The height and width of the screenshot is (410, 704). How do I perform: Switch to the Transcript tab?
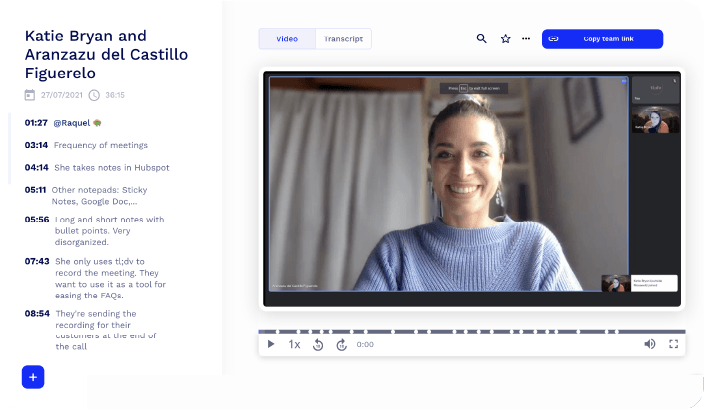tap(343, 39)
